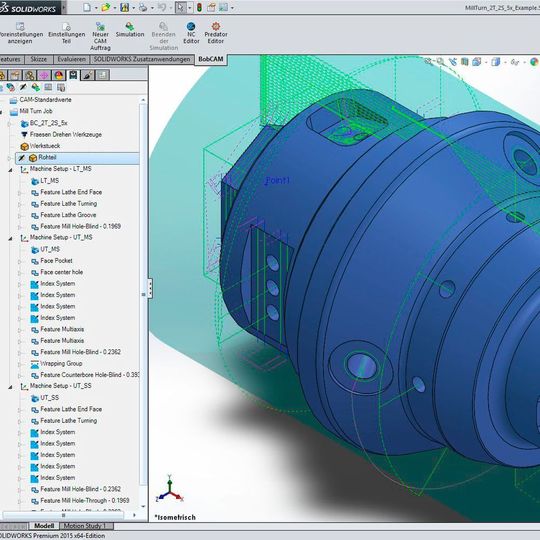
Task: Switch to the Skizze tab
Action: [x=39, y=59]
